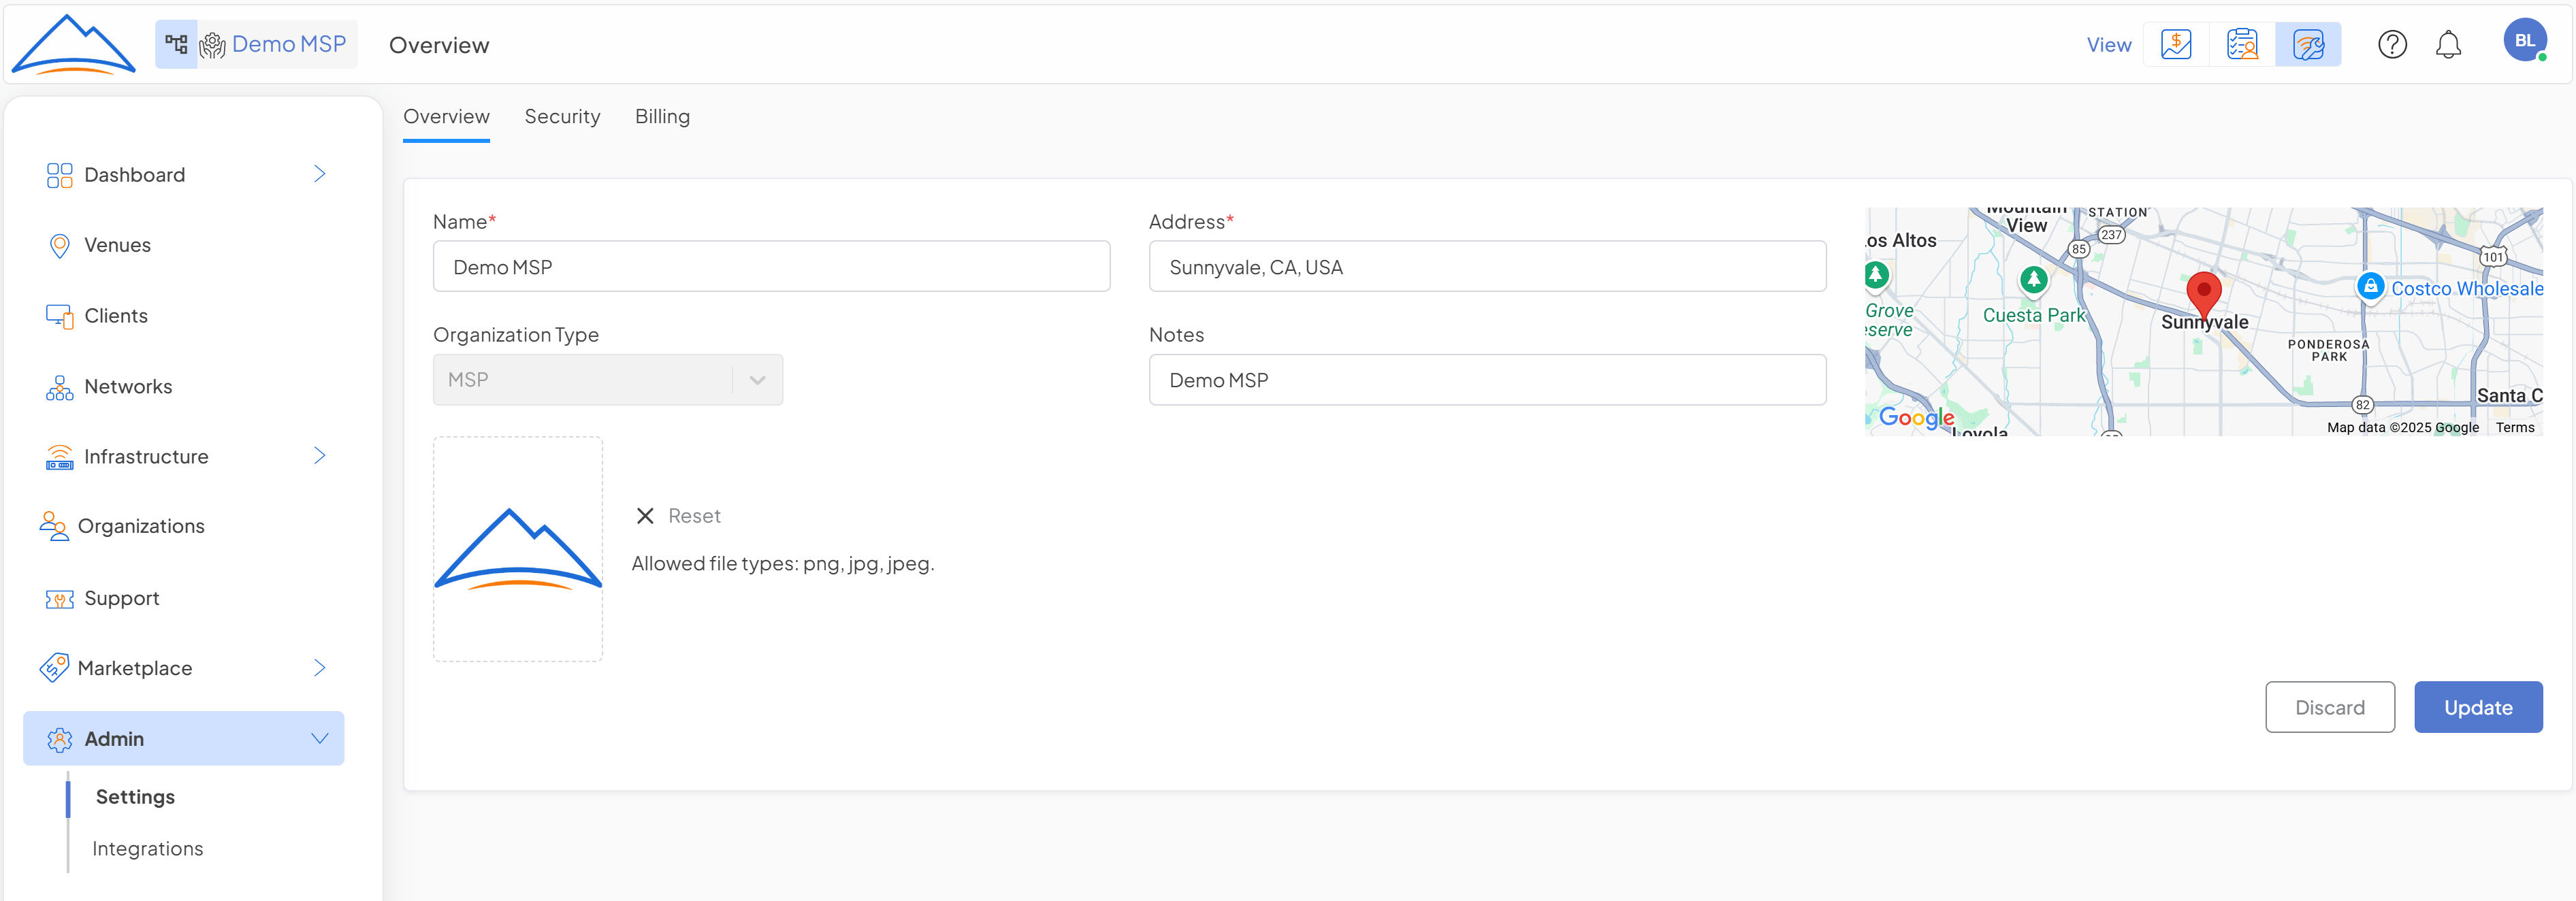Open notifications bell icon
Image resolution: width=2576 pixels, height=901 pixels.
click(2447, 45)
